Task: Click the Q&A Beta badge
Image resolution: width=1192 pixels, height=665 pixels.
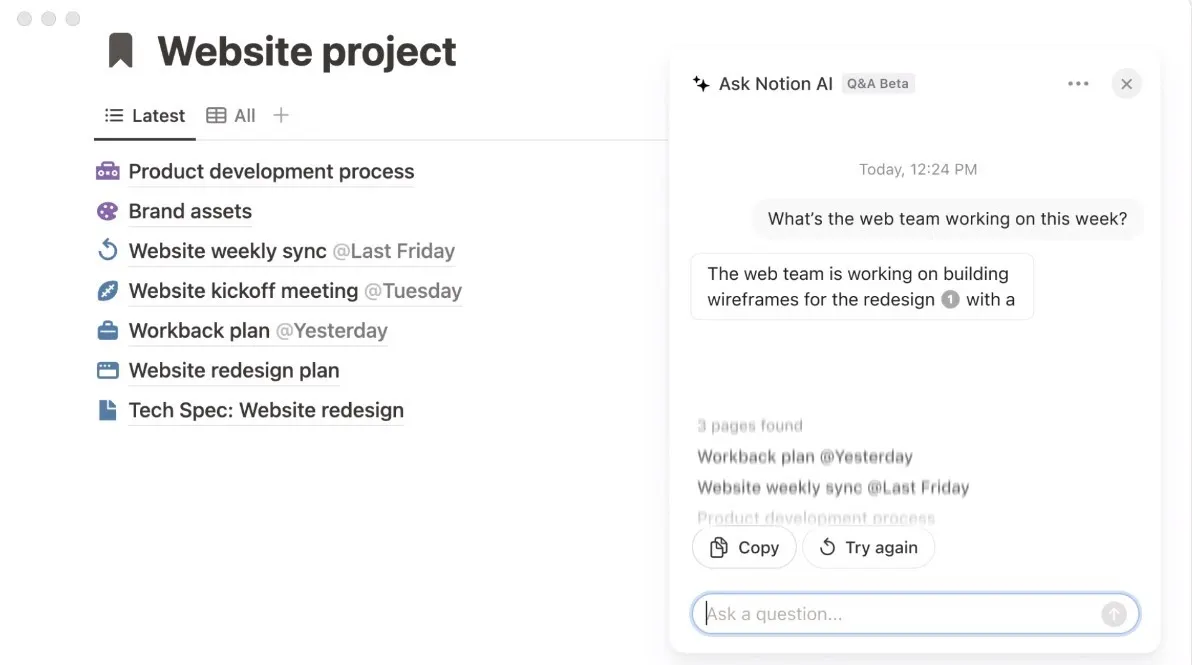Action: (877, 84)
